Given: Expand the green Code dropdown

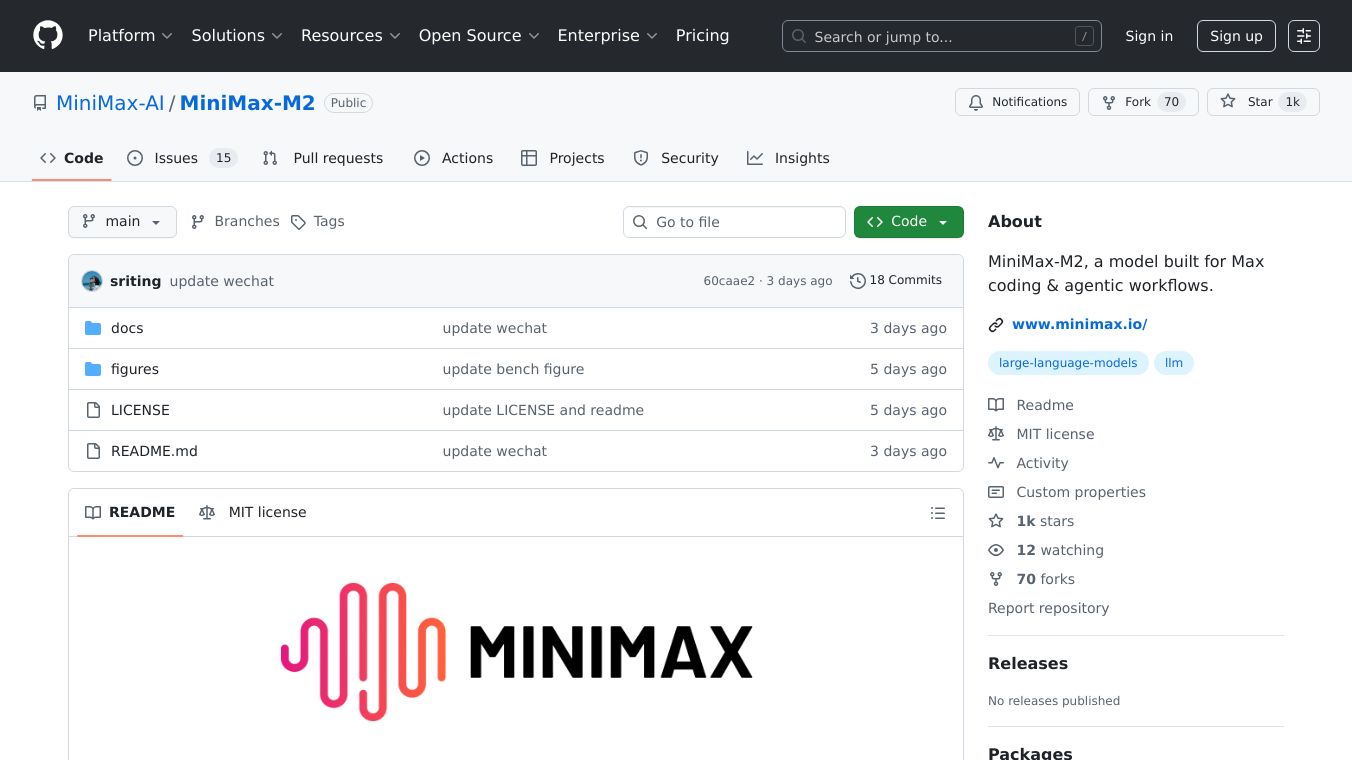Looking at the screenshot, I should (x=908, y=222).
